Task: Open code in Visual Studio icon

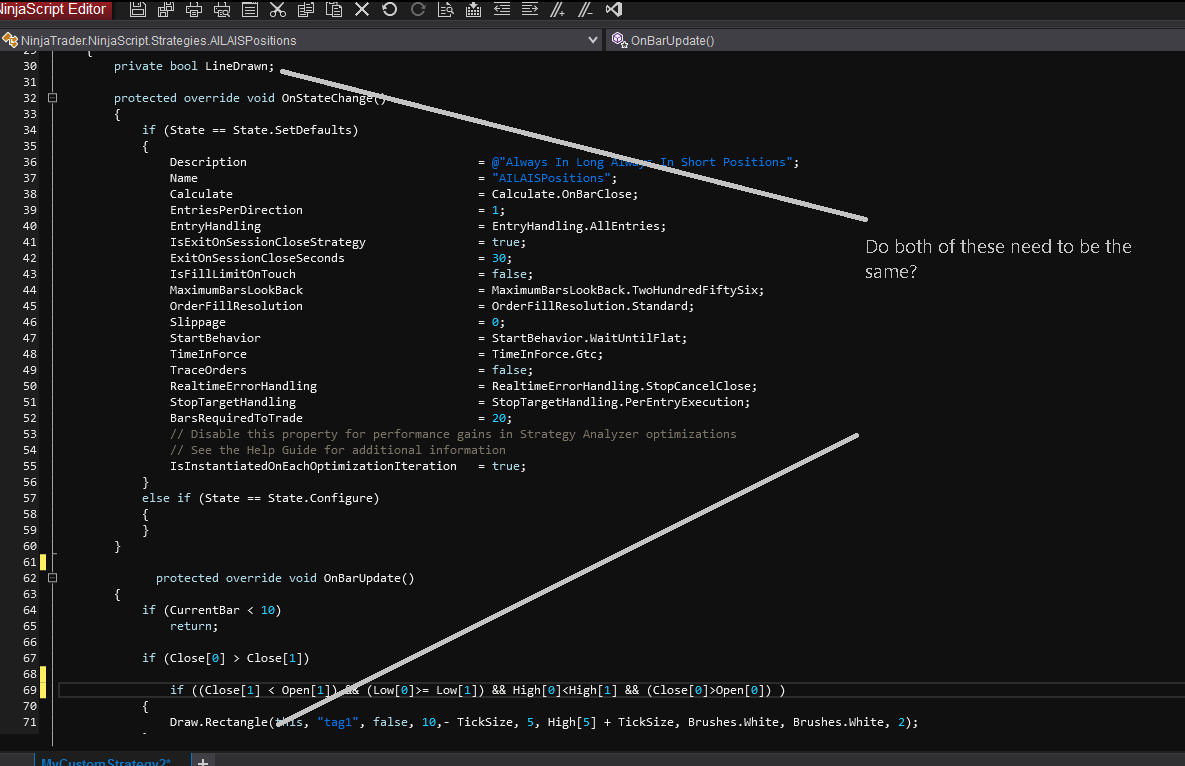Action: point(614,10)
